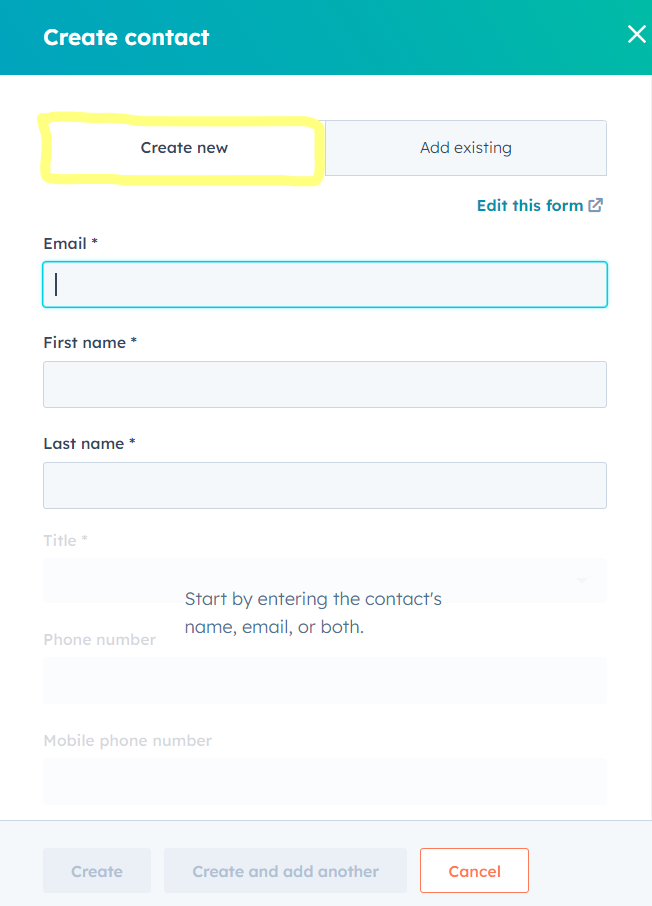Click the Create contact header title
The width and height of the screenshot is (652, 906).
(126, 38)
